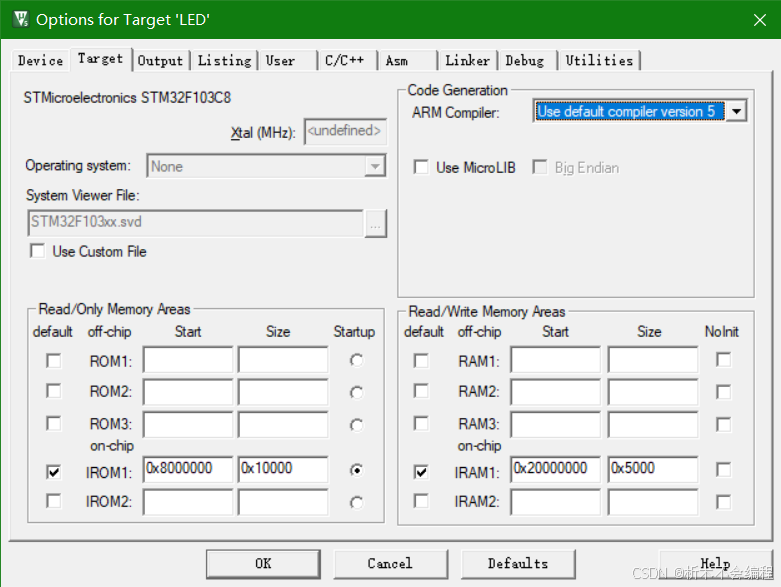Click the RAM1 Start field
Image resolution: width=781 pixels, height=587 pixels.
pos(555,359)
